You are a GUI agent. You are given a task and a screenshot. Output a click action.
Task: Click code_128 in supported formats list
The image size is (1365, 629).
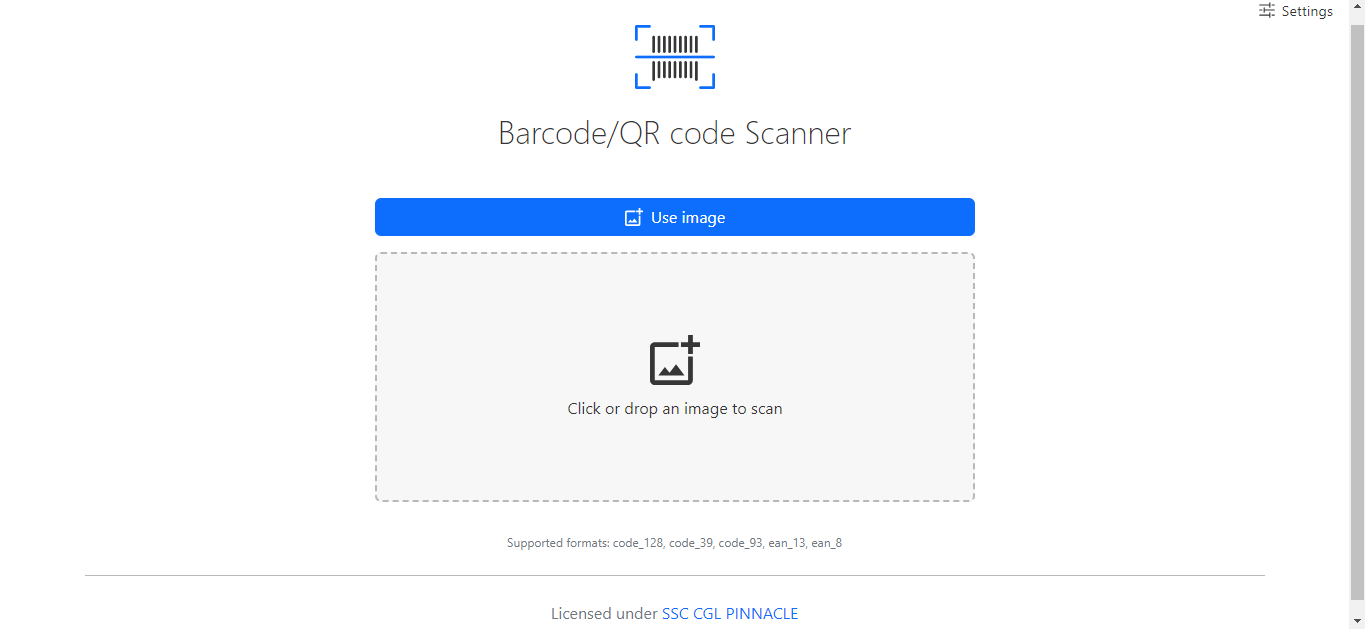[639, 543]
